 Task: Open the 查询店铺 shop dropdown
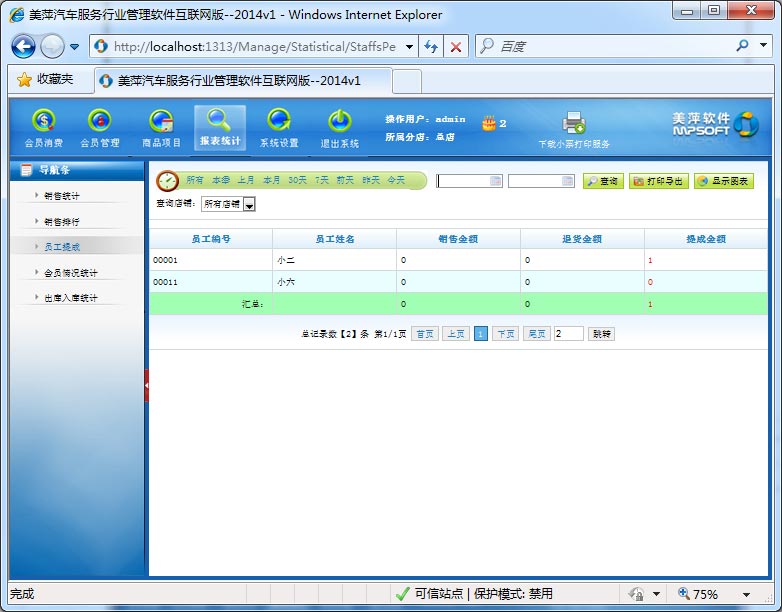coord(249,204)
